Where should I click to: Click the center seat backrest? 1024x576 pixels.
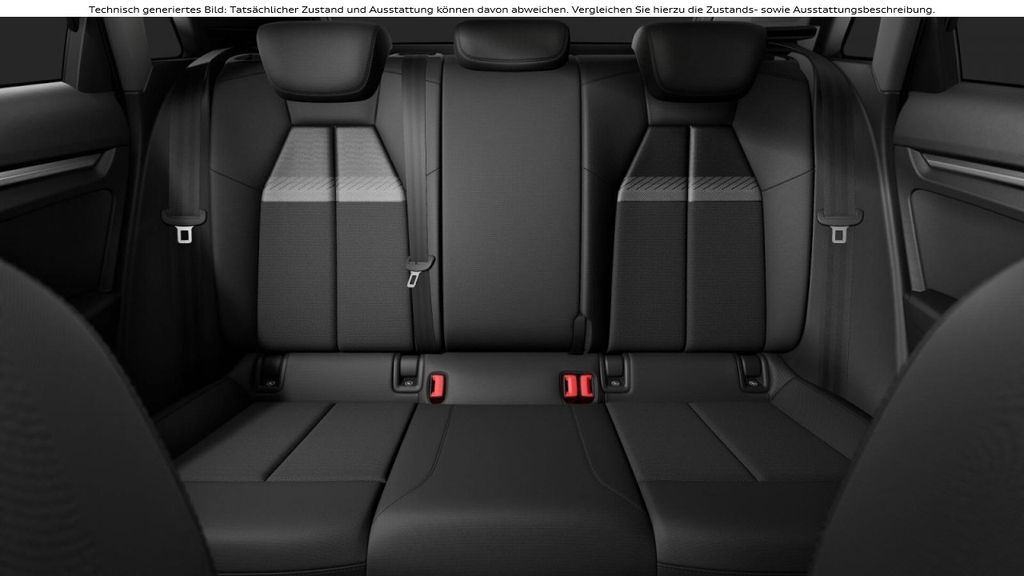coord(511,200)
